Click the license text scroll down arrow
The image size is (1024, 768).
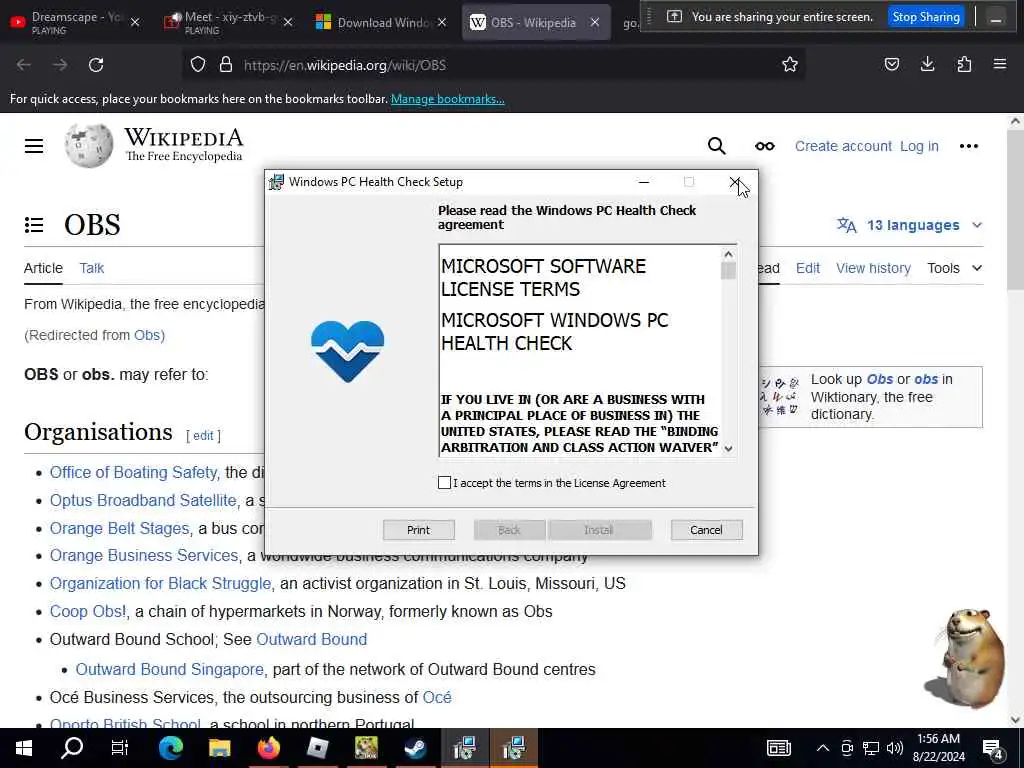728,449
